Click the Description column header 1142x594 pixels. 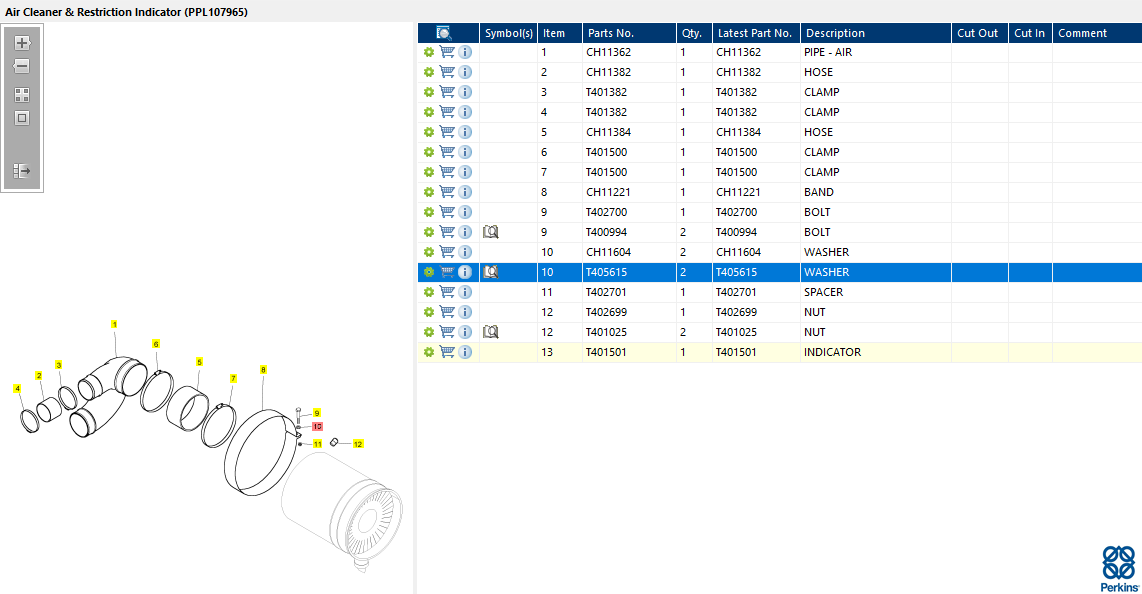point(875,33)
